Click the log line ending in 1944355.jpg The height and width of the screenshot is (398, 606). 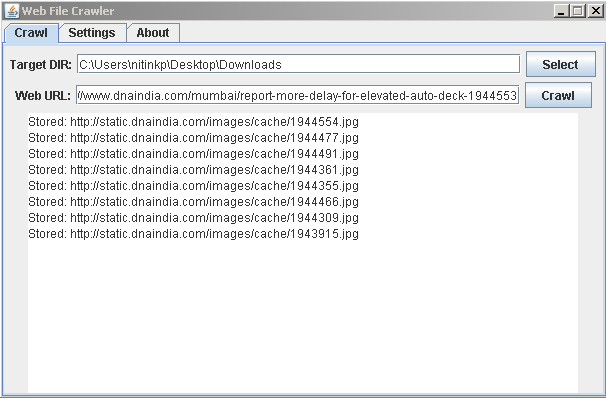click(193, 186)
